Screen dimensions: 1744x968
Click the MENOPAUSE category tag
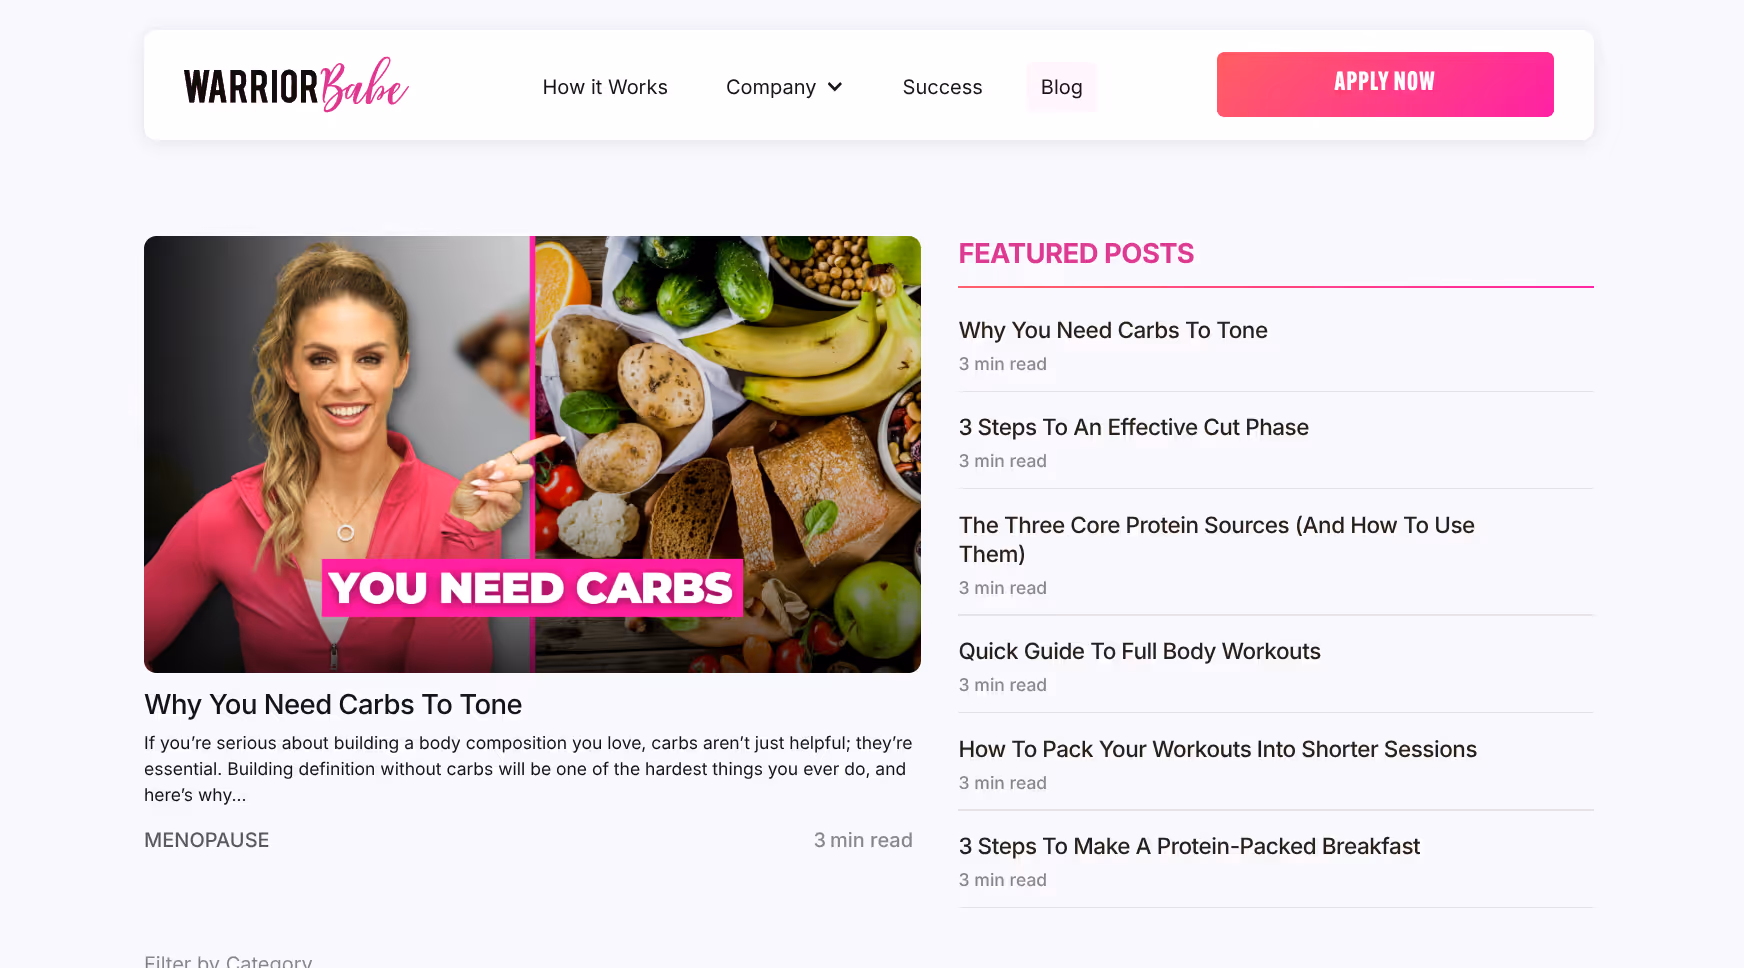(207, 840)
